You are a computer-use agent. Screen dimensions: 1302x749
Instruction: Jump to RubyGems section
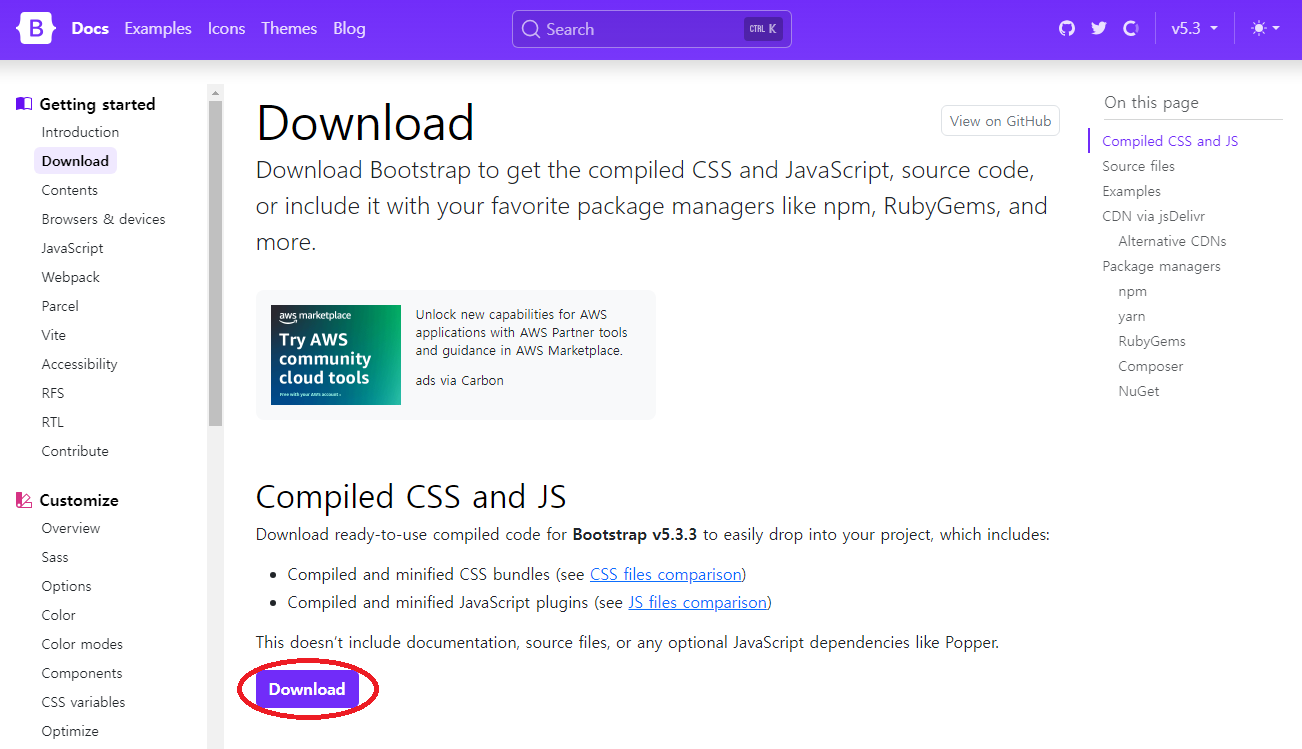1152,341
